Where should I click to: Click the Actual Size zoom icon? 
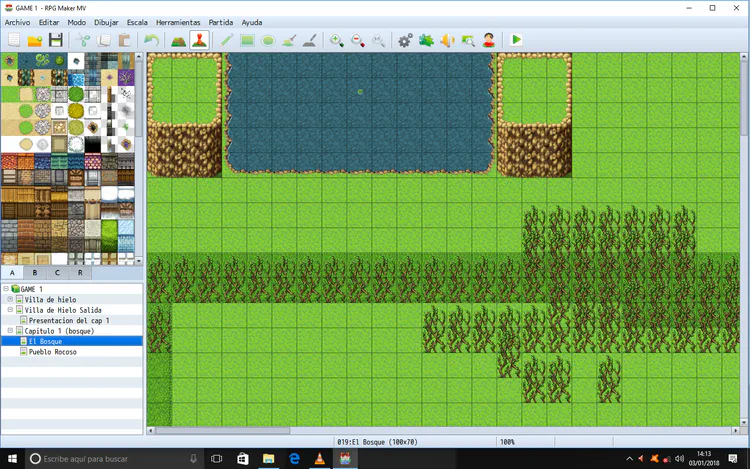378,40
